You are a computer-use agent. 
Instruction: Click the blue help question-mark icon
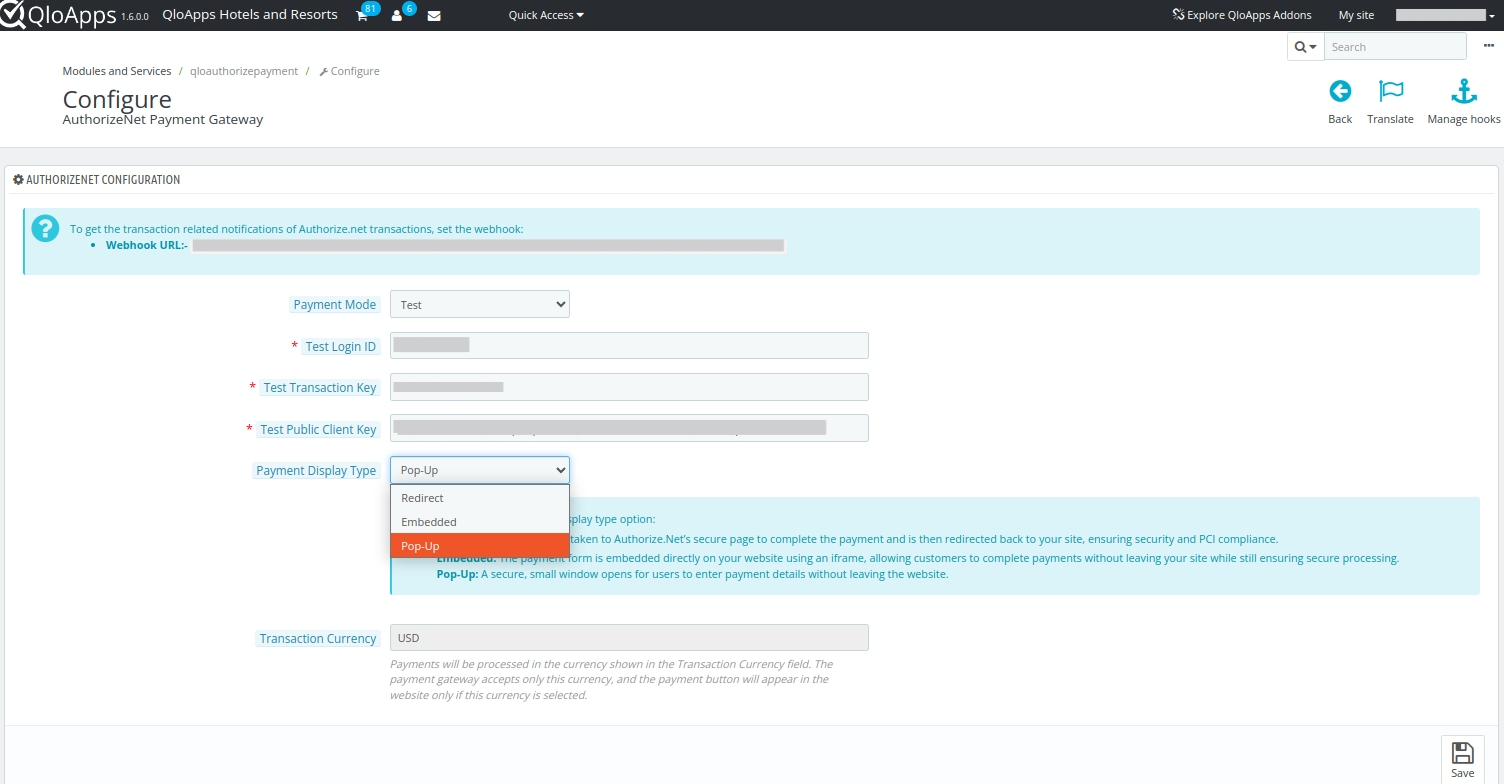(x=45, y=228)
